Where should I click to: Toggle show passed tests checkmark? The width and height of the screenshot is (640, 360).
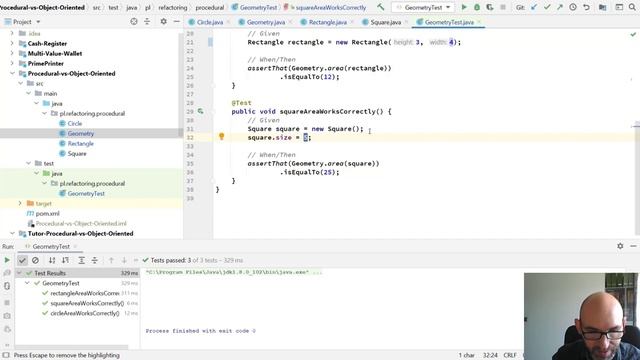(22, 260)
